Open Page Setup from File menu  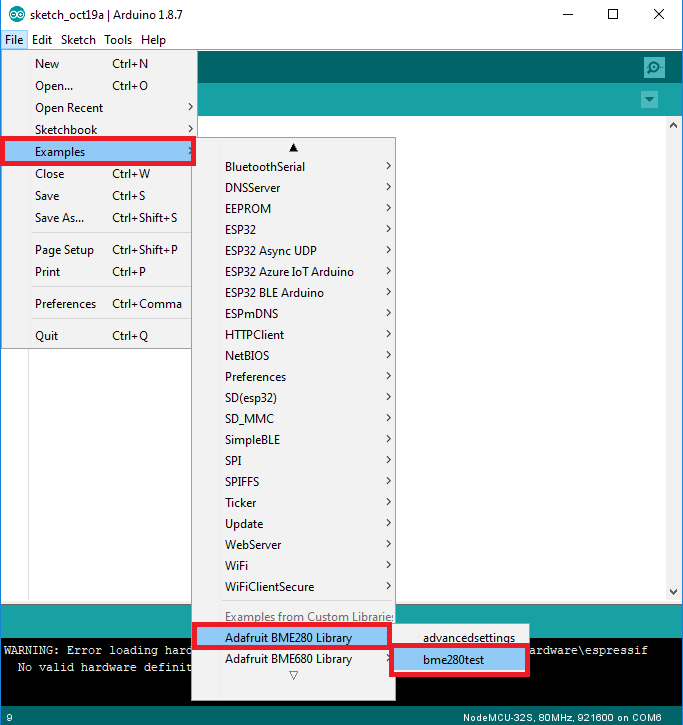click(x=97, y=250)
